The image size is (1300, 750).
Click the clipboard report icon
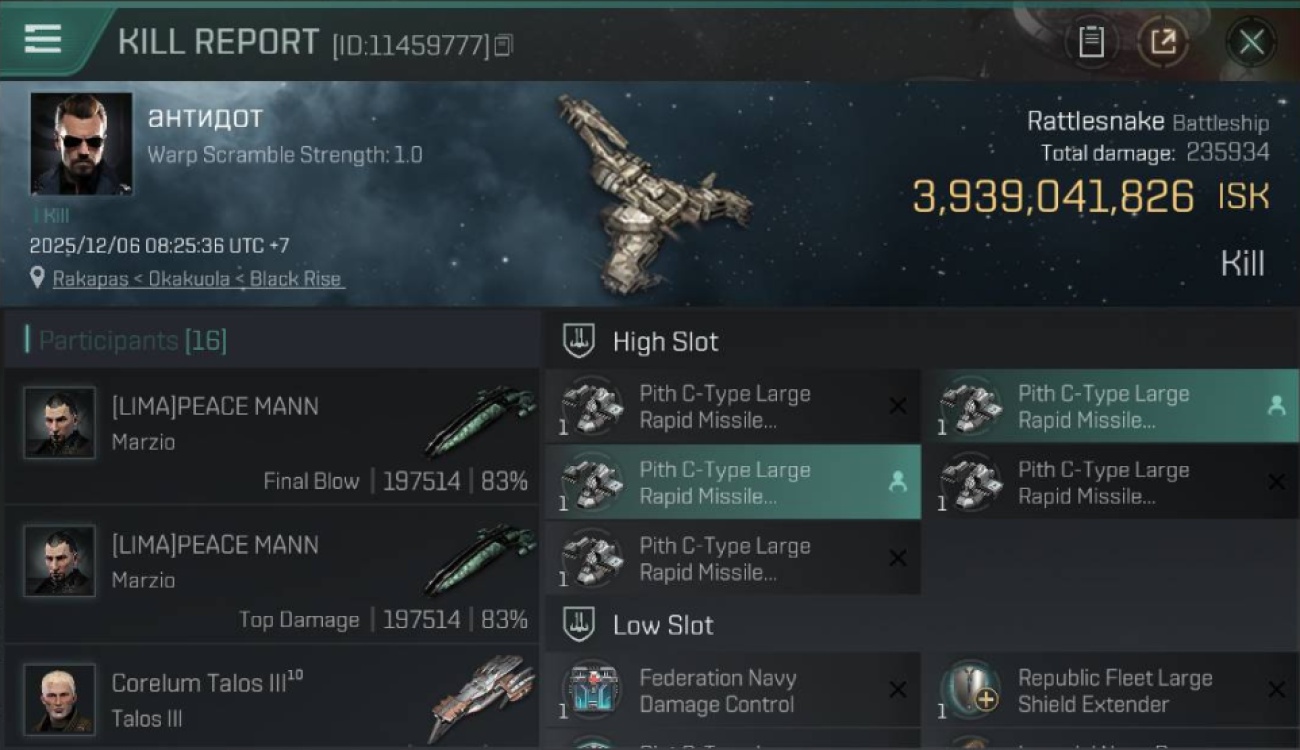point(1091,42)
